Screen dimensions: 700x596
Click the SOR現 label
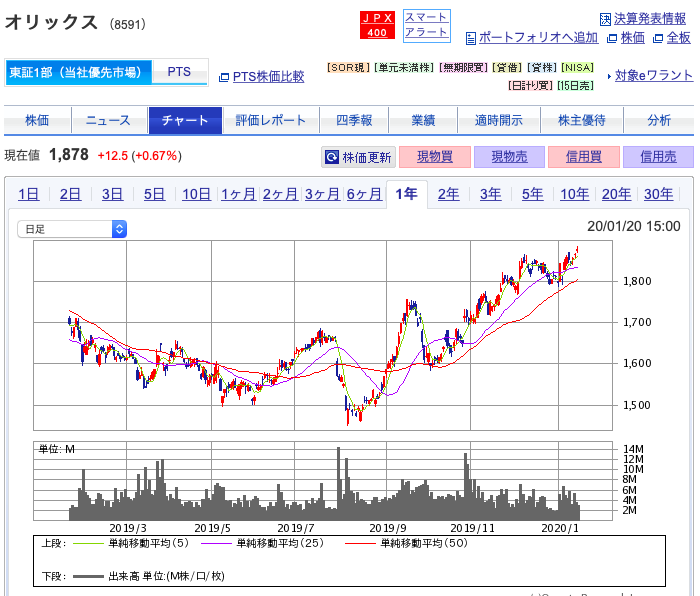click(x=349, y=67)
